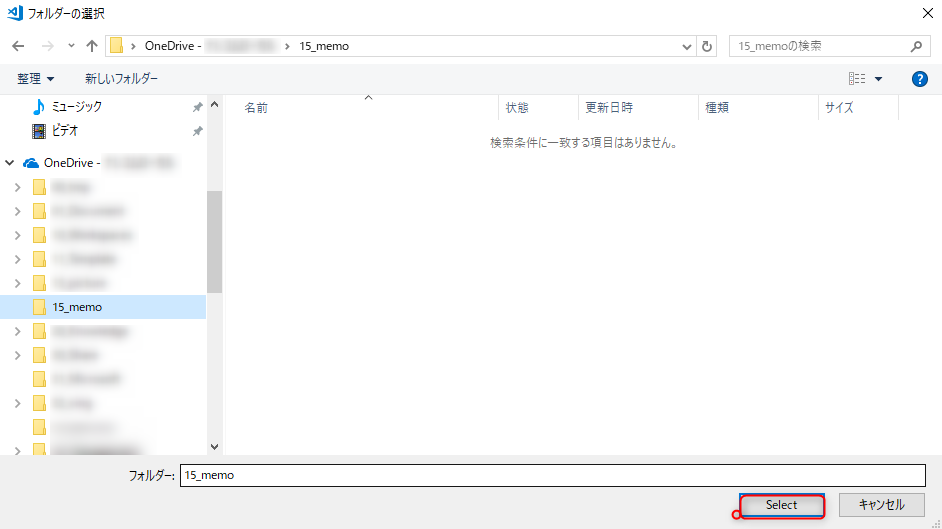This screenshot has width=942, height=529.
Task: Open address bar history dropdown
Action: tap(687, 46)
